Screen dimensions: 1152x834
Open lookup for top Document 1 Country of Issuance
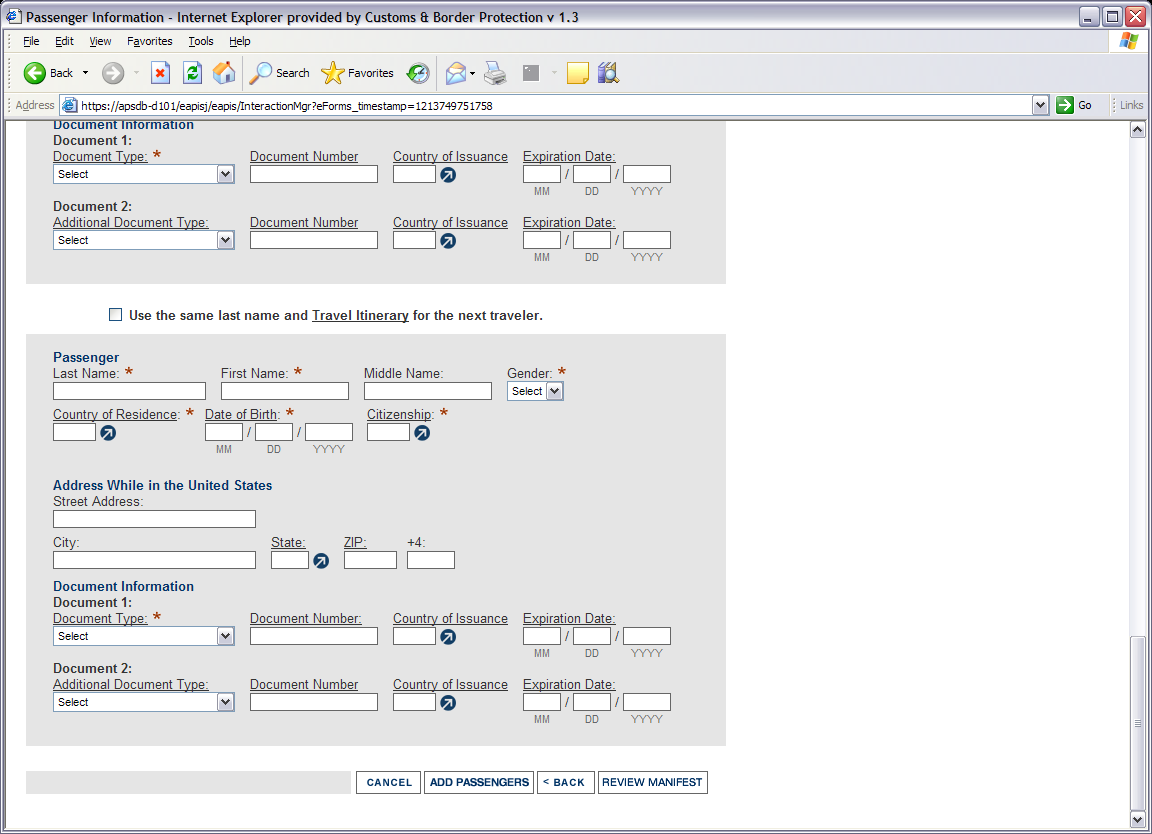click(448, 175)
